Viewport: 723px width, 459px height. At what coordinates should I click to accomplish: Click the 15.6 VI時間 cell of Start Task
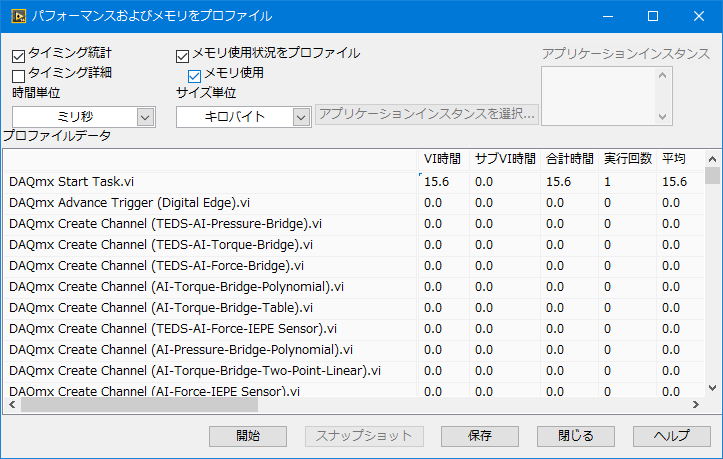(444, 182)
